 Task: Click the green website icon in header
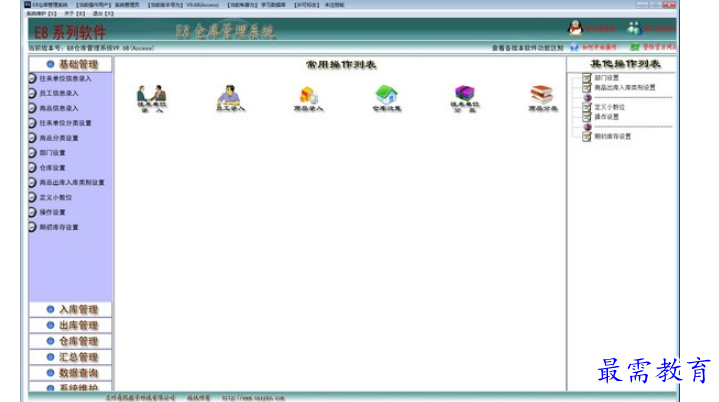(635, 47)
